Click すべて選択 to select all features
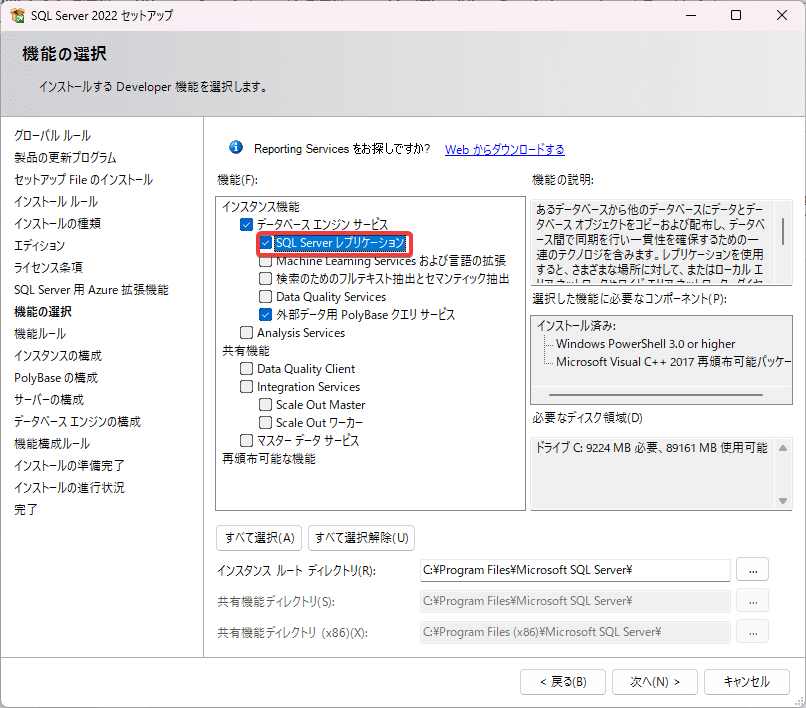This screenshot has height=708, width=806. (258, 537)
